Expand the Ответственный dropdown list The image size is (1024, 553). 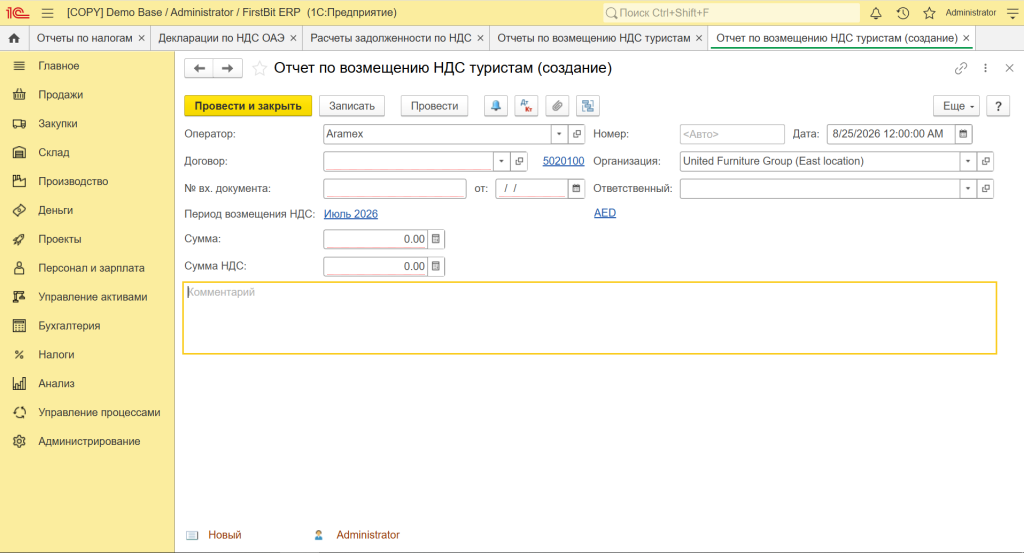968,189
